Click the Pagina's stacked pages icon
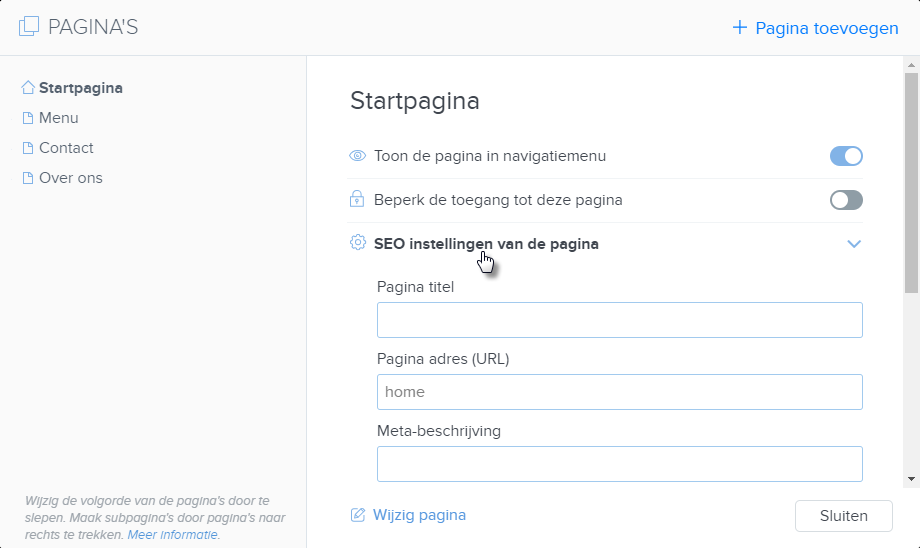 [x=29, y=27]
